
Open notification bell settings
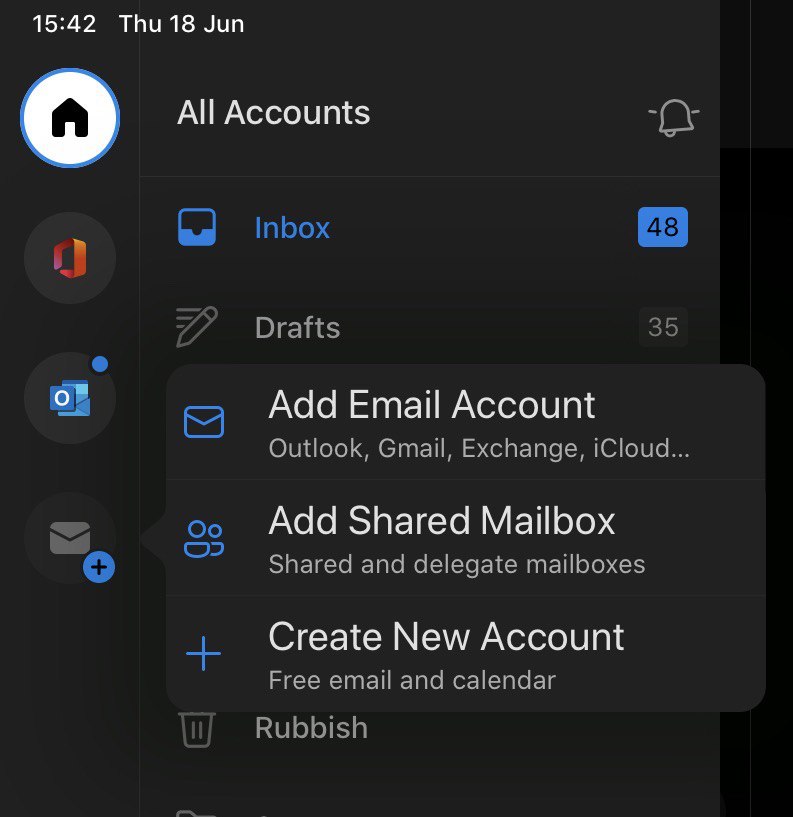(x=673, y=117)
